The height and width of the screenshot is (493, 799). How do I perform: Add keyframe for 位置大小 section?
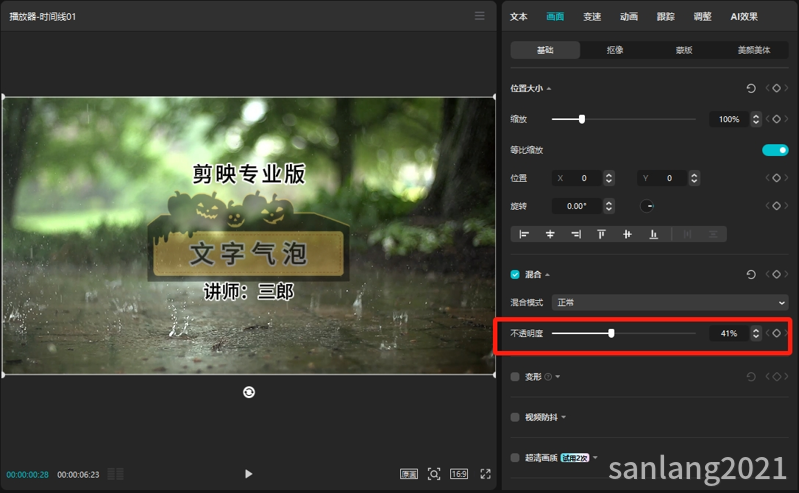776,88
